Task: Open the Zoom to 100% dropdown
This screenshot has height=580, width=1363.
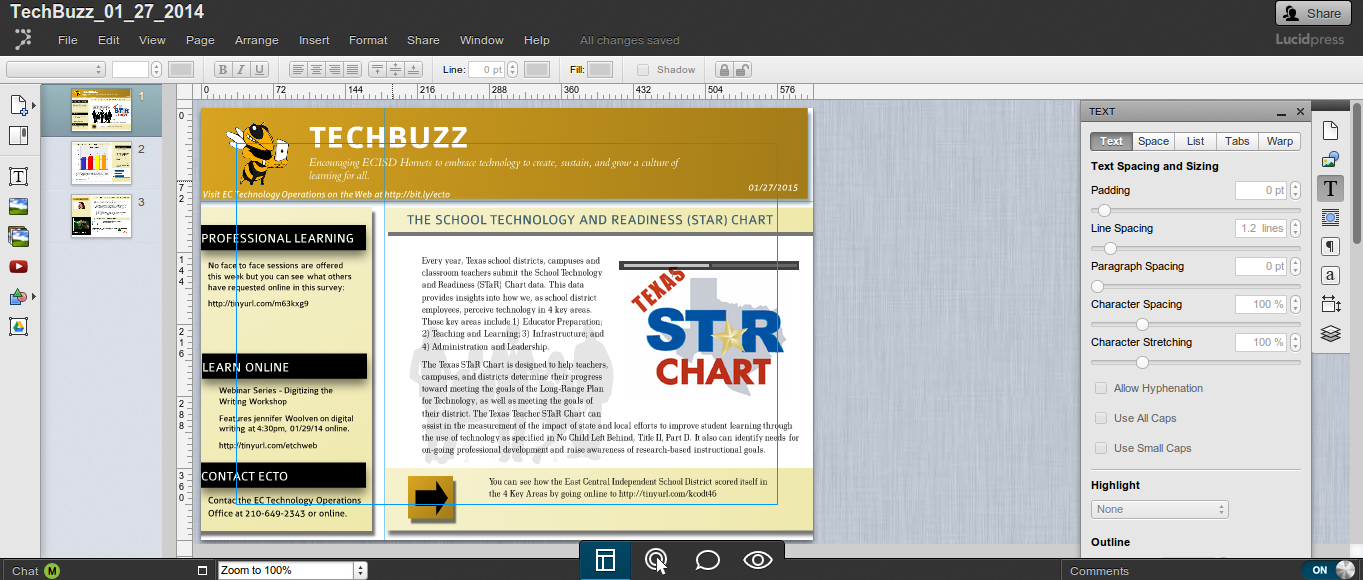Action: point(292,570)
